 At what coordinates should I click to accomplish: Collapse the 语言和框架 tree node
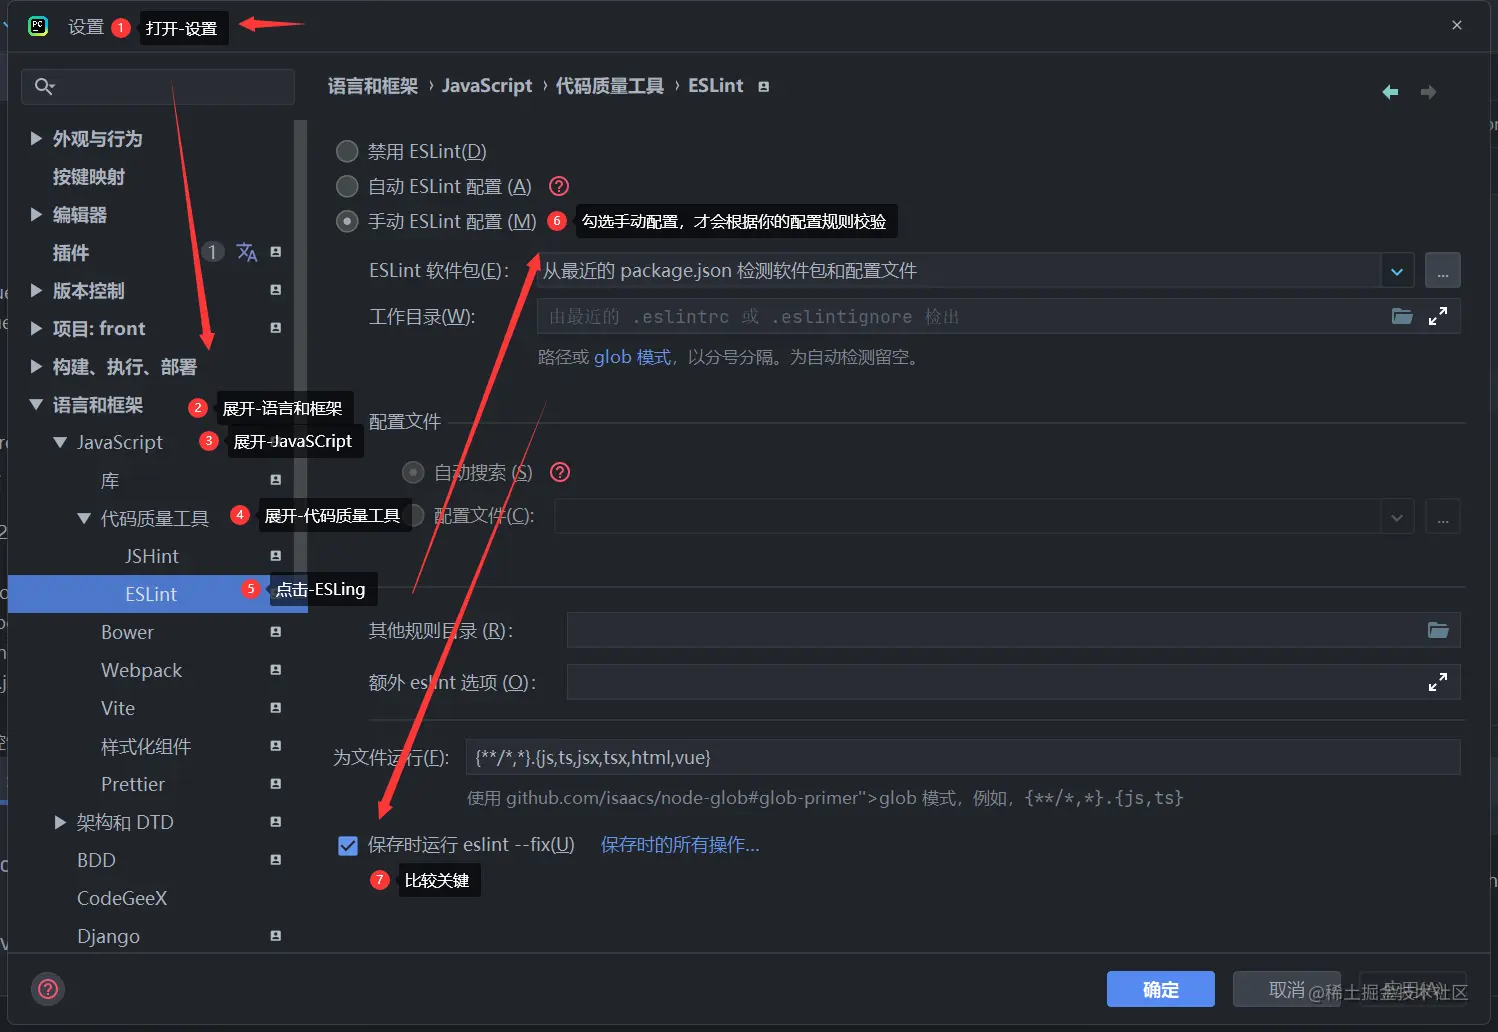[36, 404]
